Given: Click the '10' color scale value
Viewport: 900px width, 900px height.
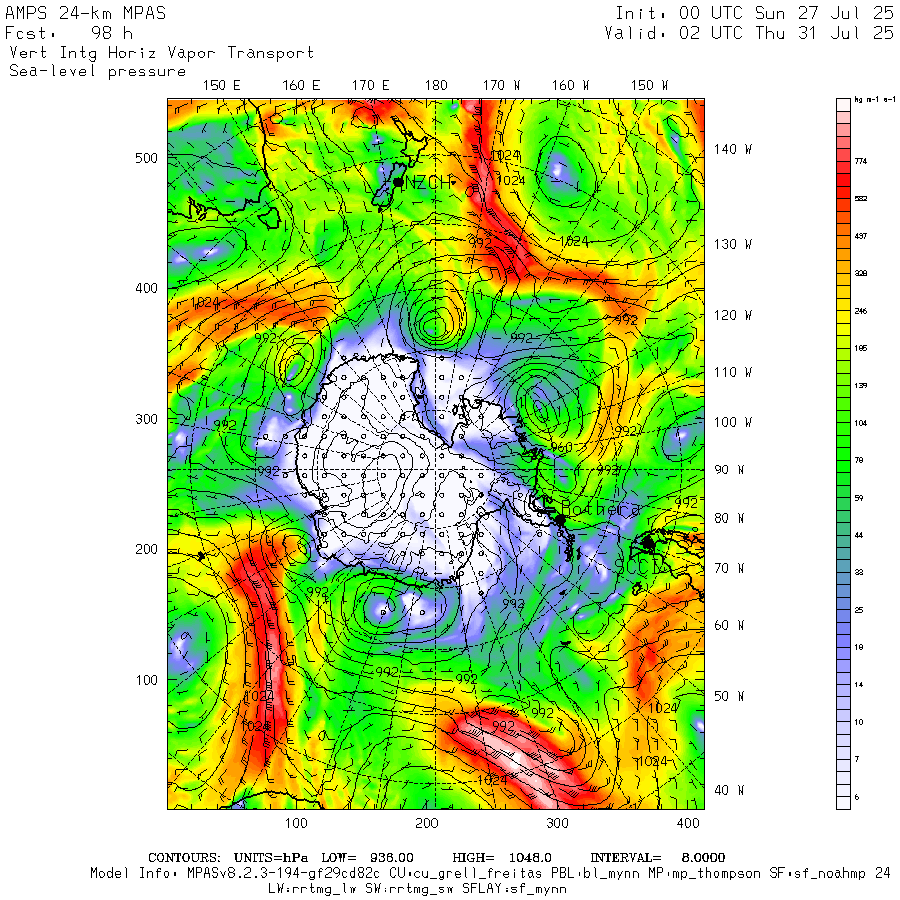Looking at the screenshot, I should tap(859, 722).
